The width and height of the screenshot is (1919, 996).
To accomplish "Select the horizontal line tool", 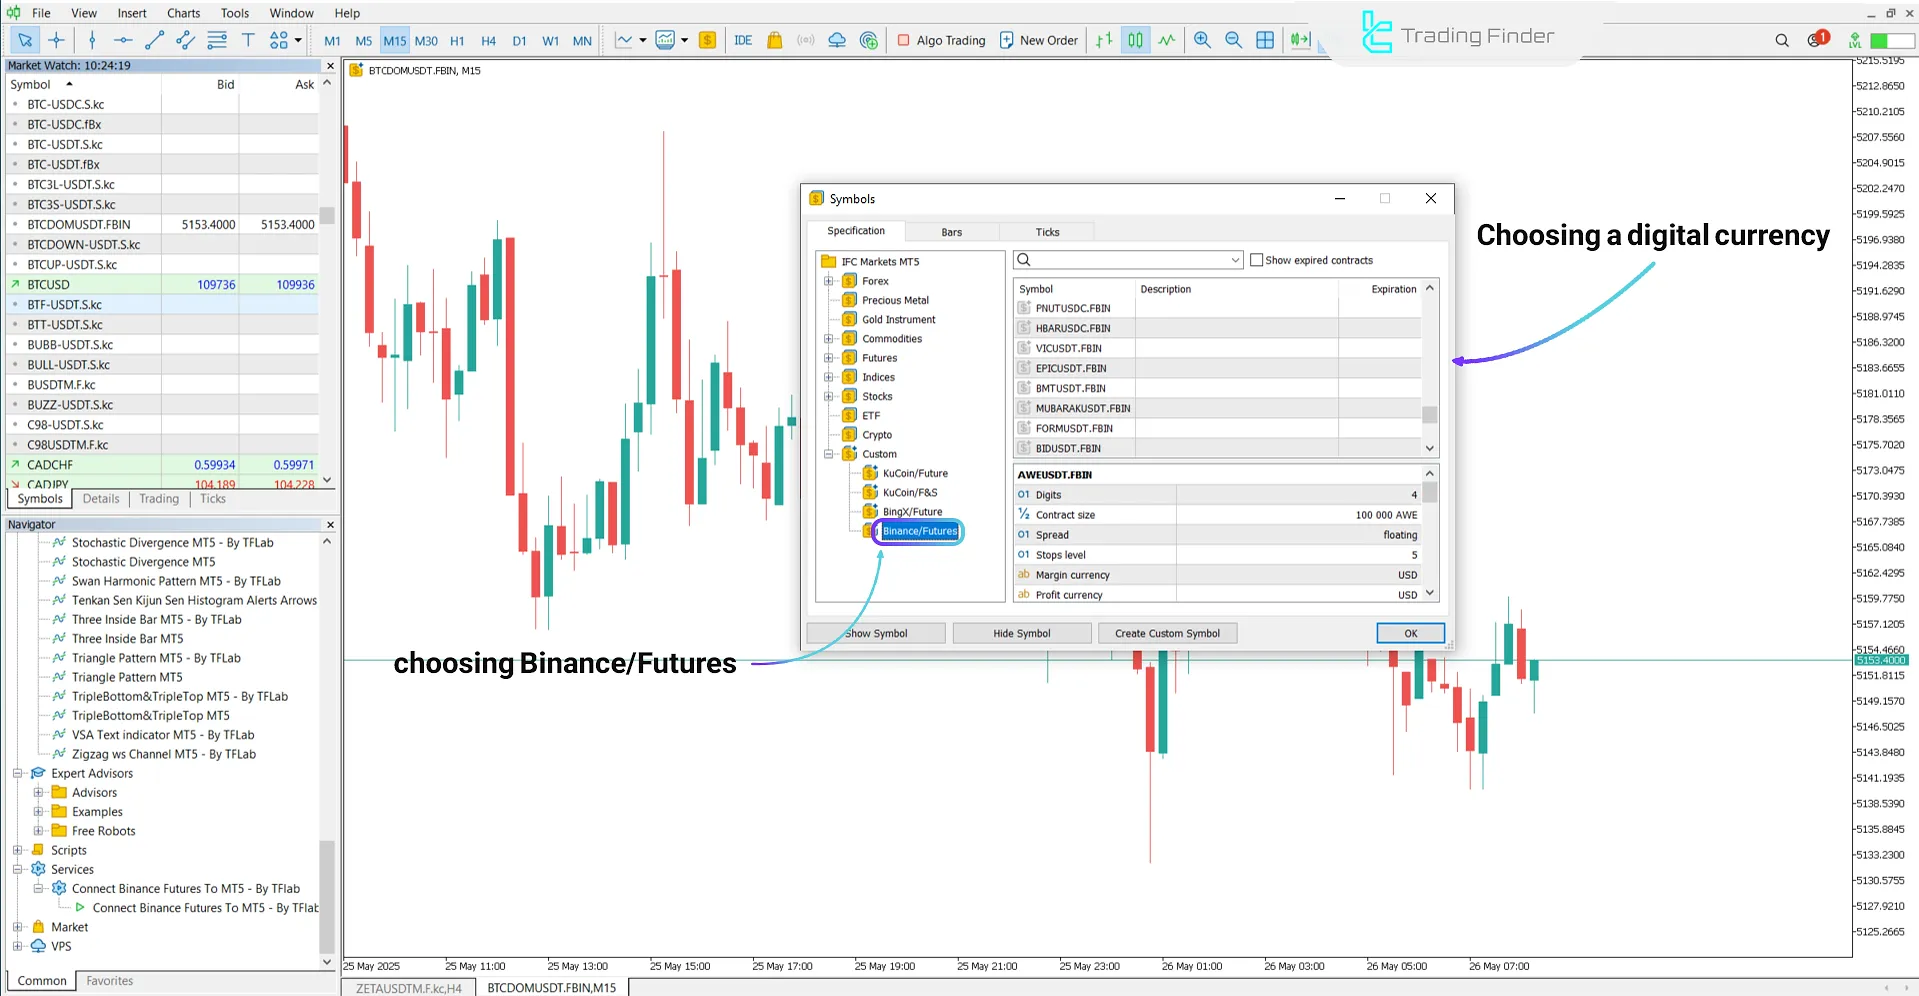I will (123, 40).
